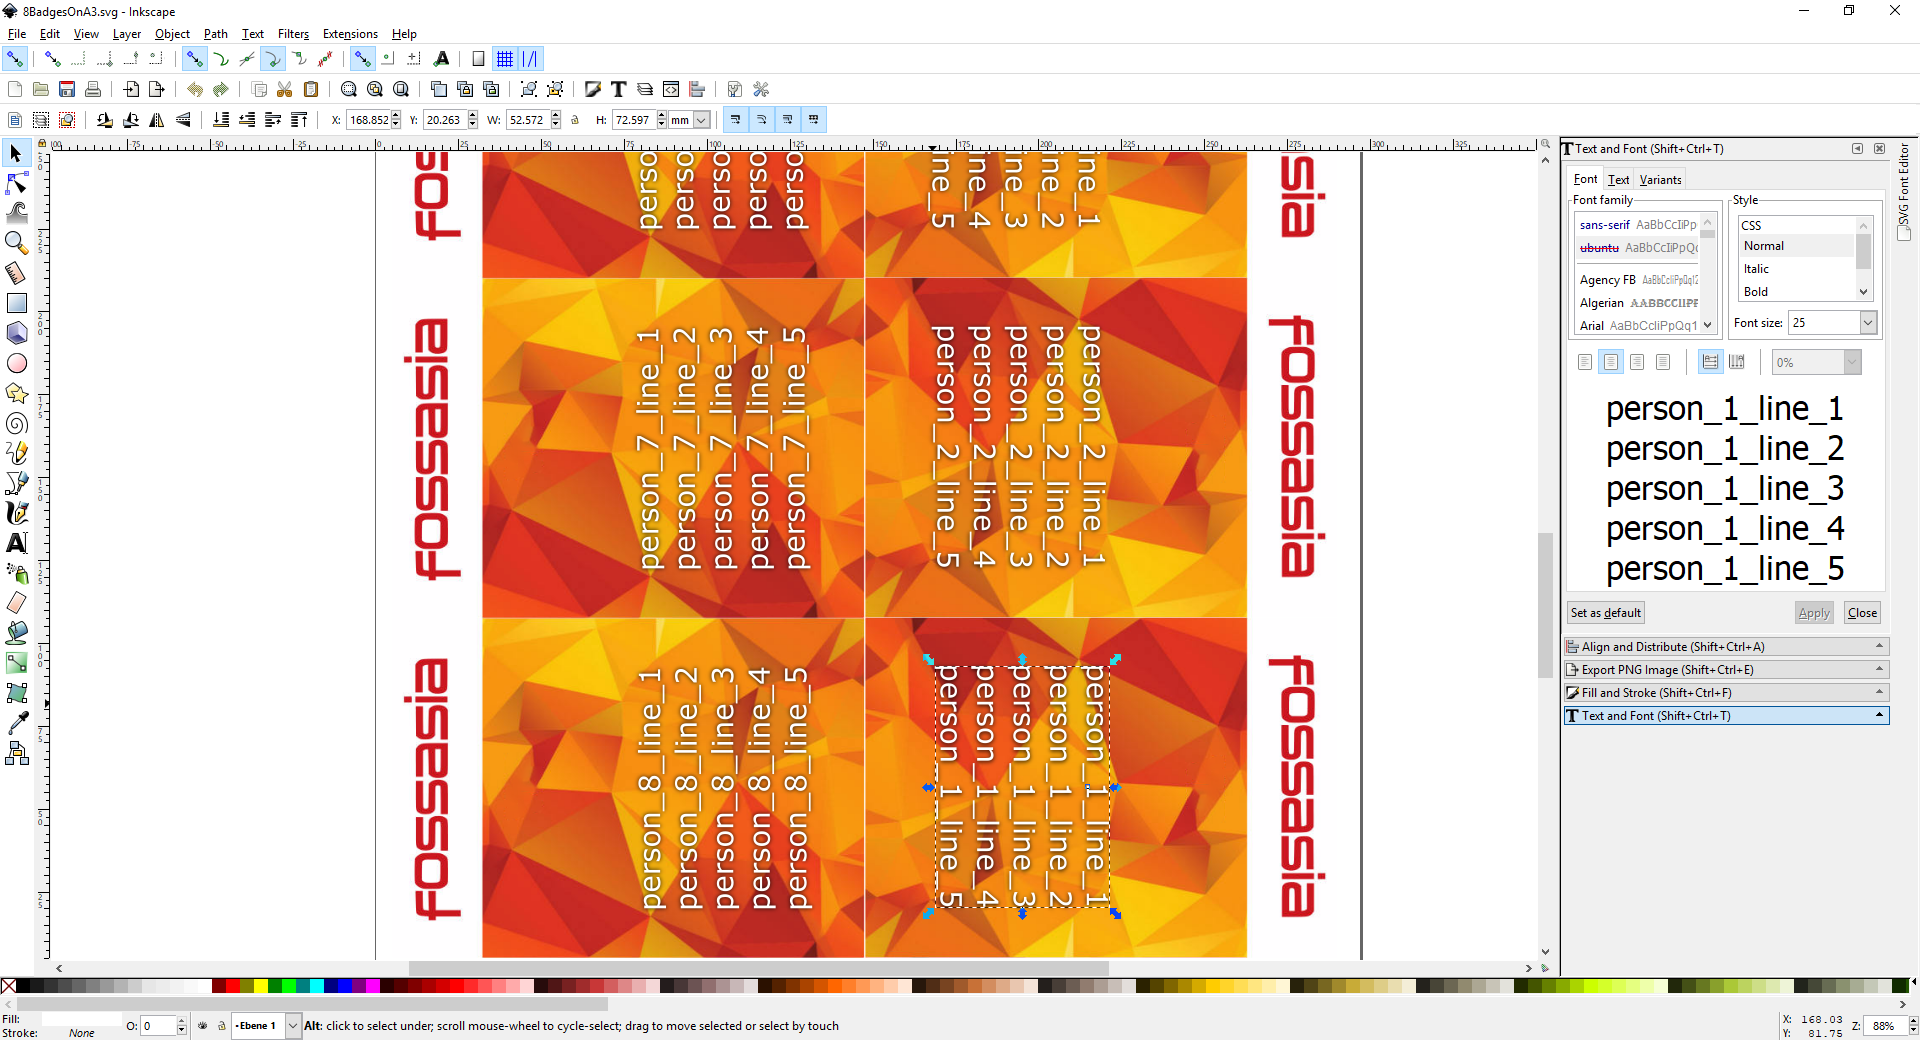Open the 0% line spacing dropdown
Screen dimensions: 1920x1040
[1852, 362]
